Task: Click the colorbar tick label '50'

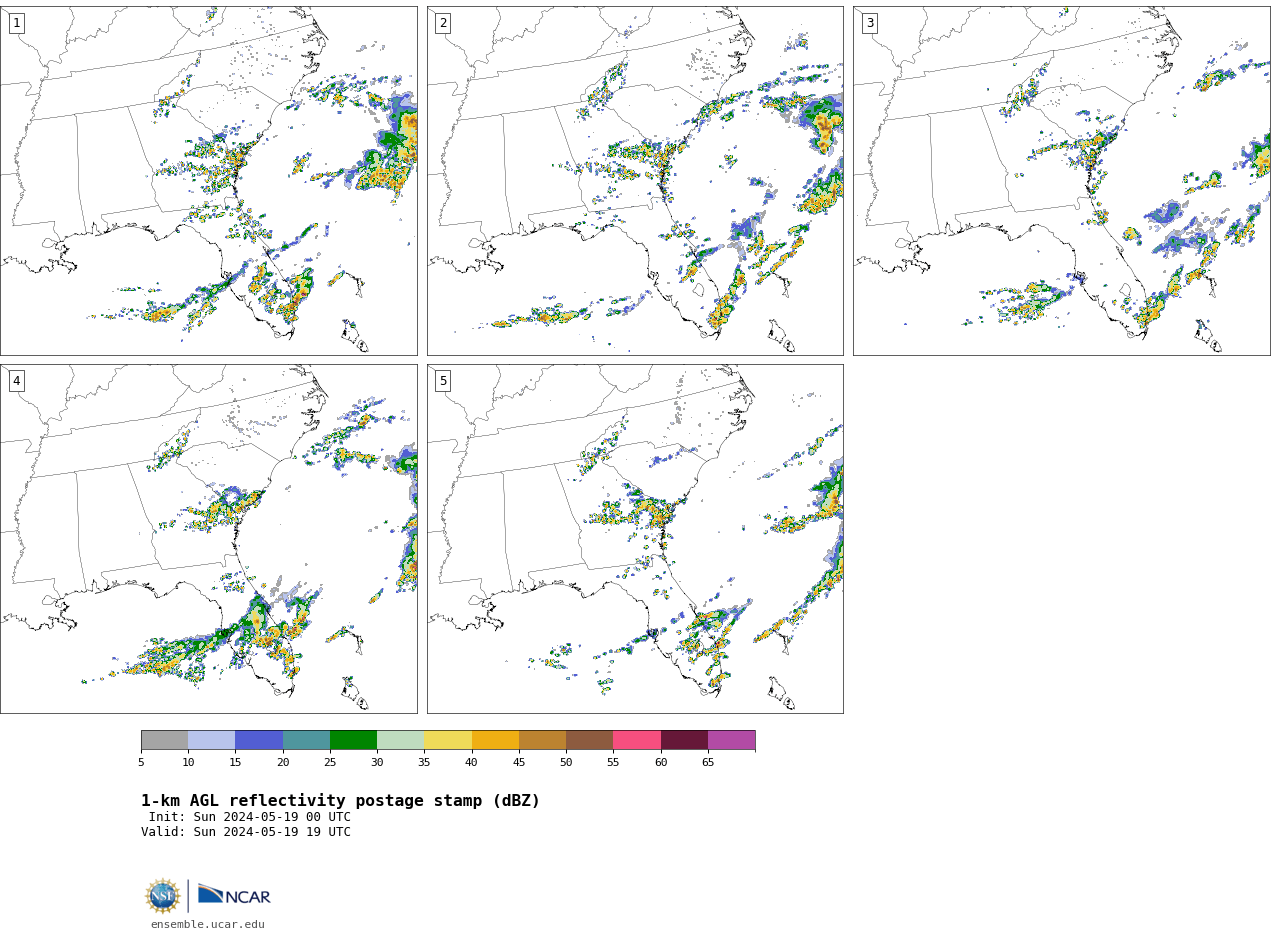Action: point(566,763)
